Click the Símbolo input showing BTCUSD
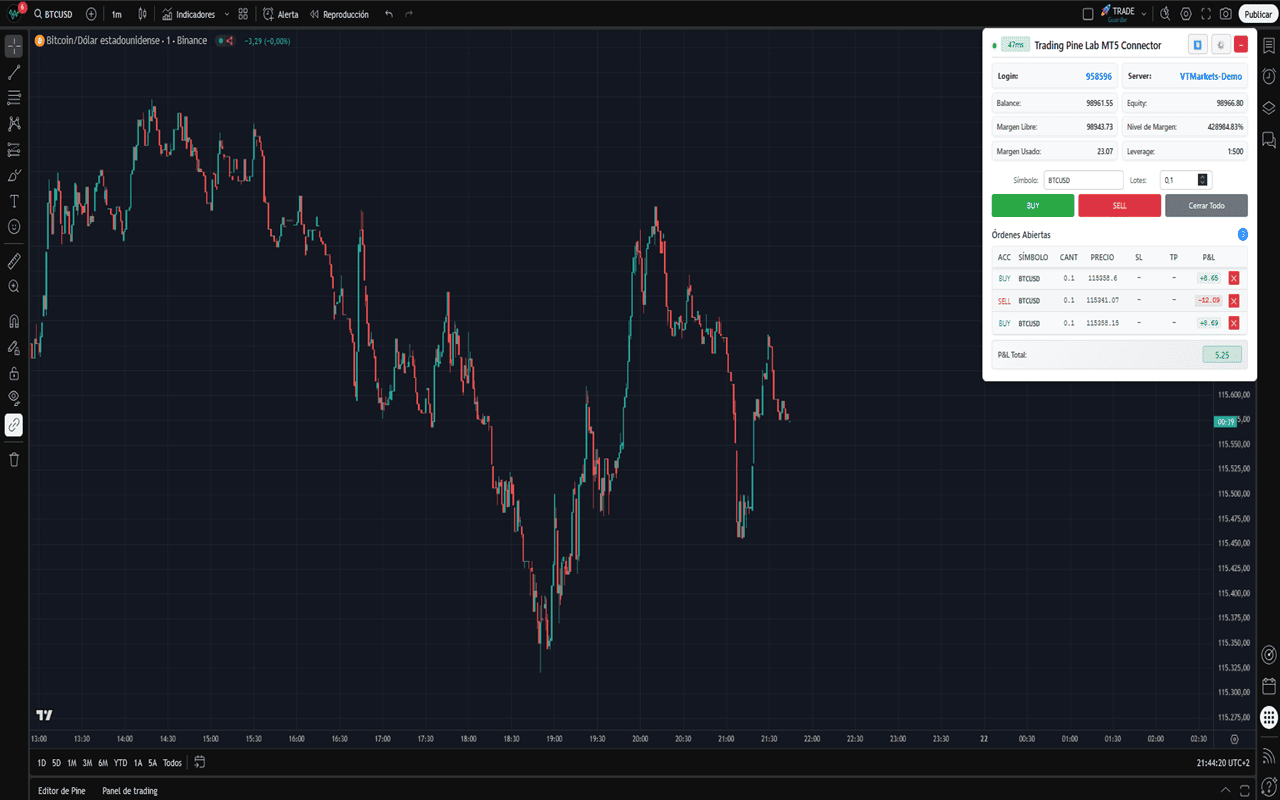The image size is (1280, 800). [1083, 180]
